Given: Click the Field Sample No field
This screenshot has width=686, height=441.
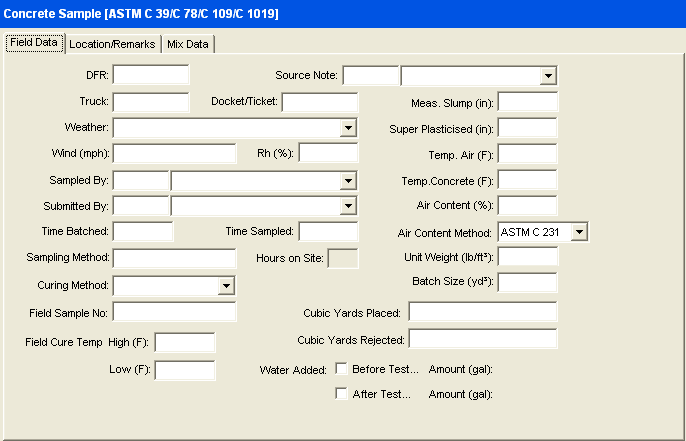Looking at the screenshot, I should [175, 312].
